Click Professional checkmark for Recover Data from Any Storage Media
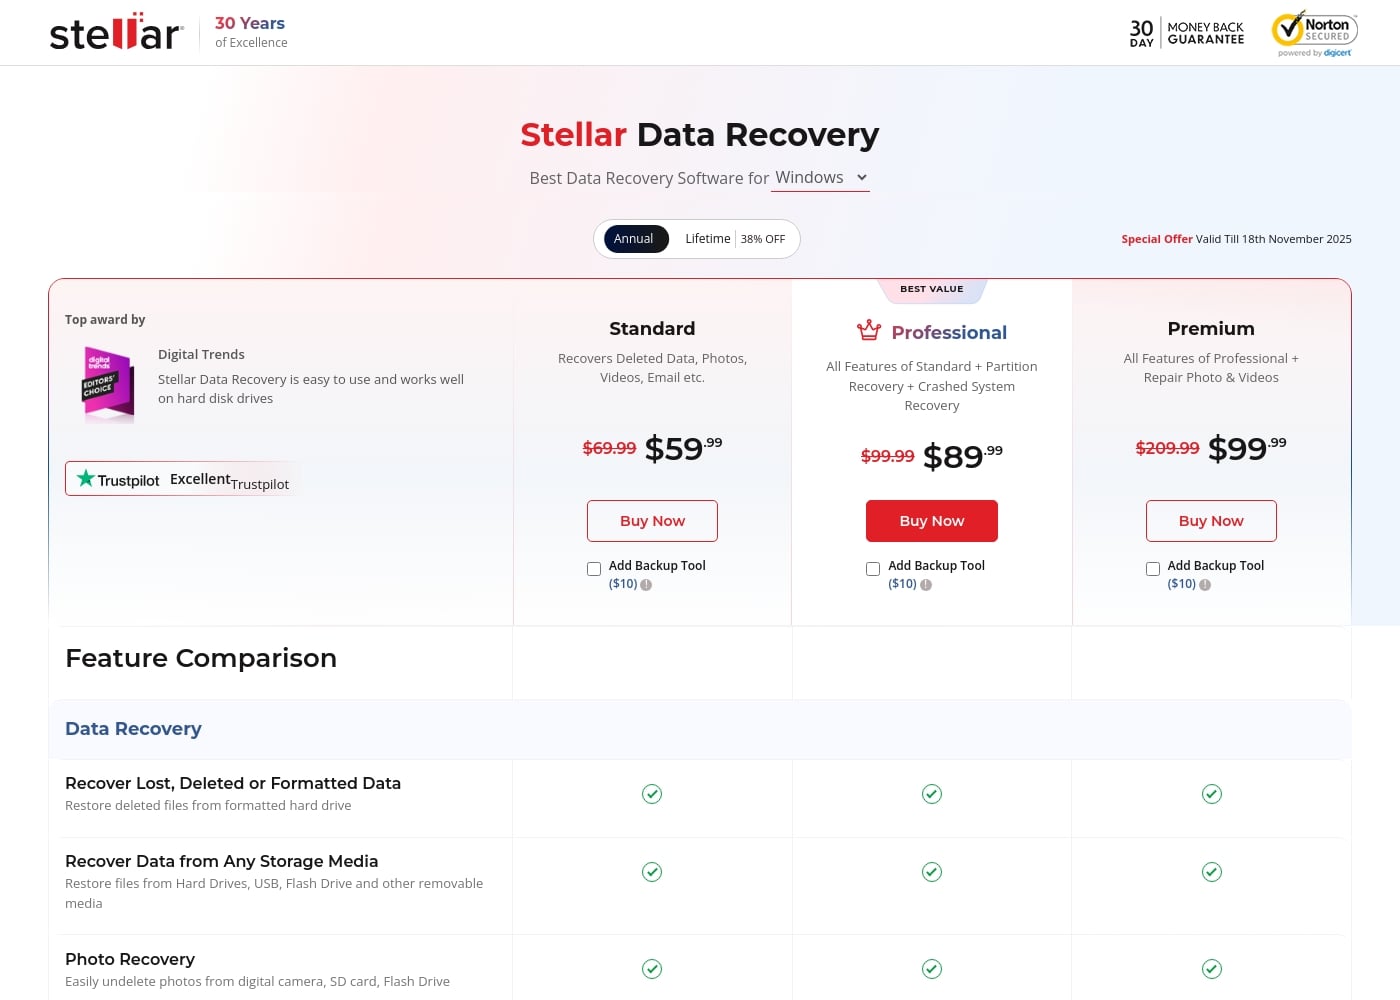The image size is (1400, 1000). click(x=932, y=872)
